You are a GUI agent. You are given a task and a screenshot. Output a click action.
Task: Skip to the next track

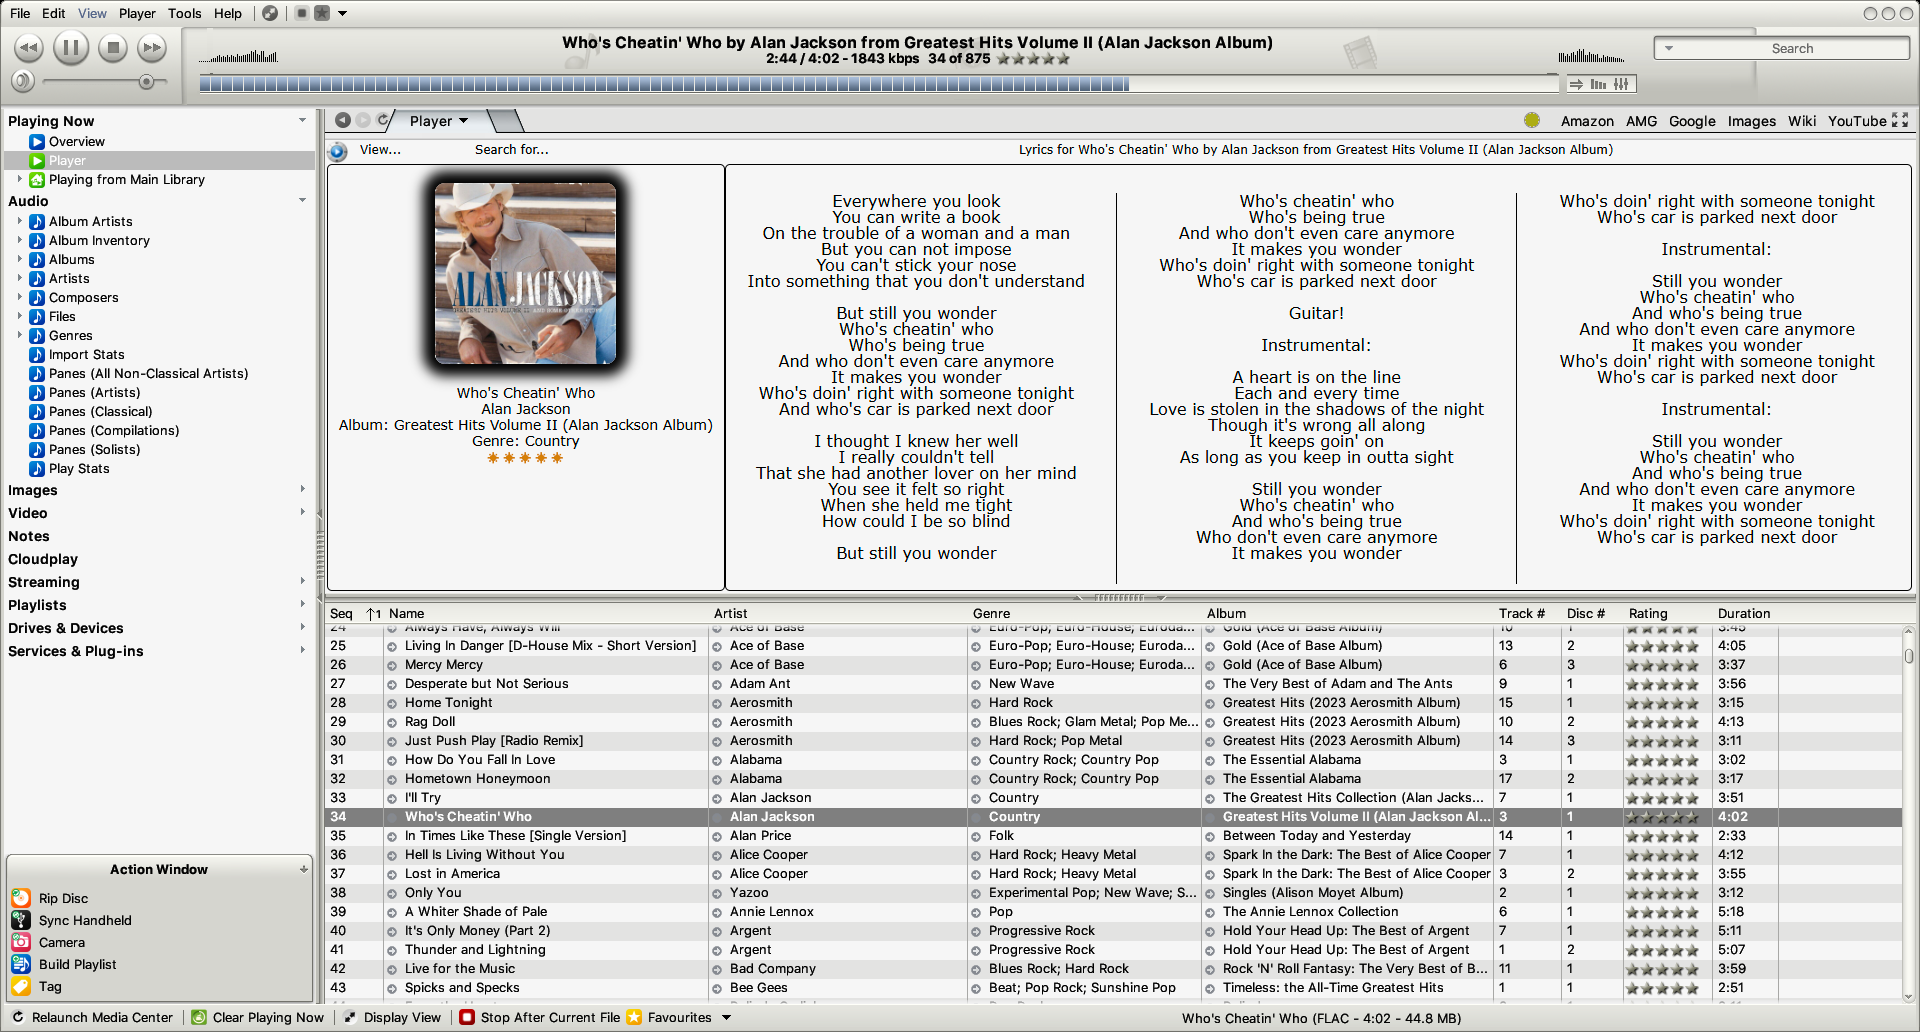[x=152, y=47]
